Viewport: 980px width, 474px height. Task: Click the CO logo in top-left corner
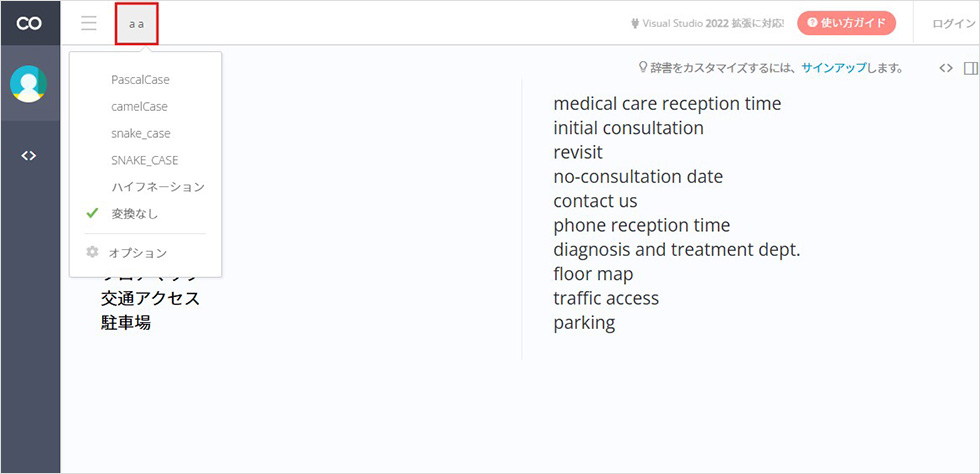29,23
